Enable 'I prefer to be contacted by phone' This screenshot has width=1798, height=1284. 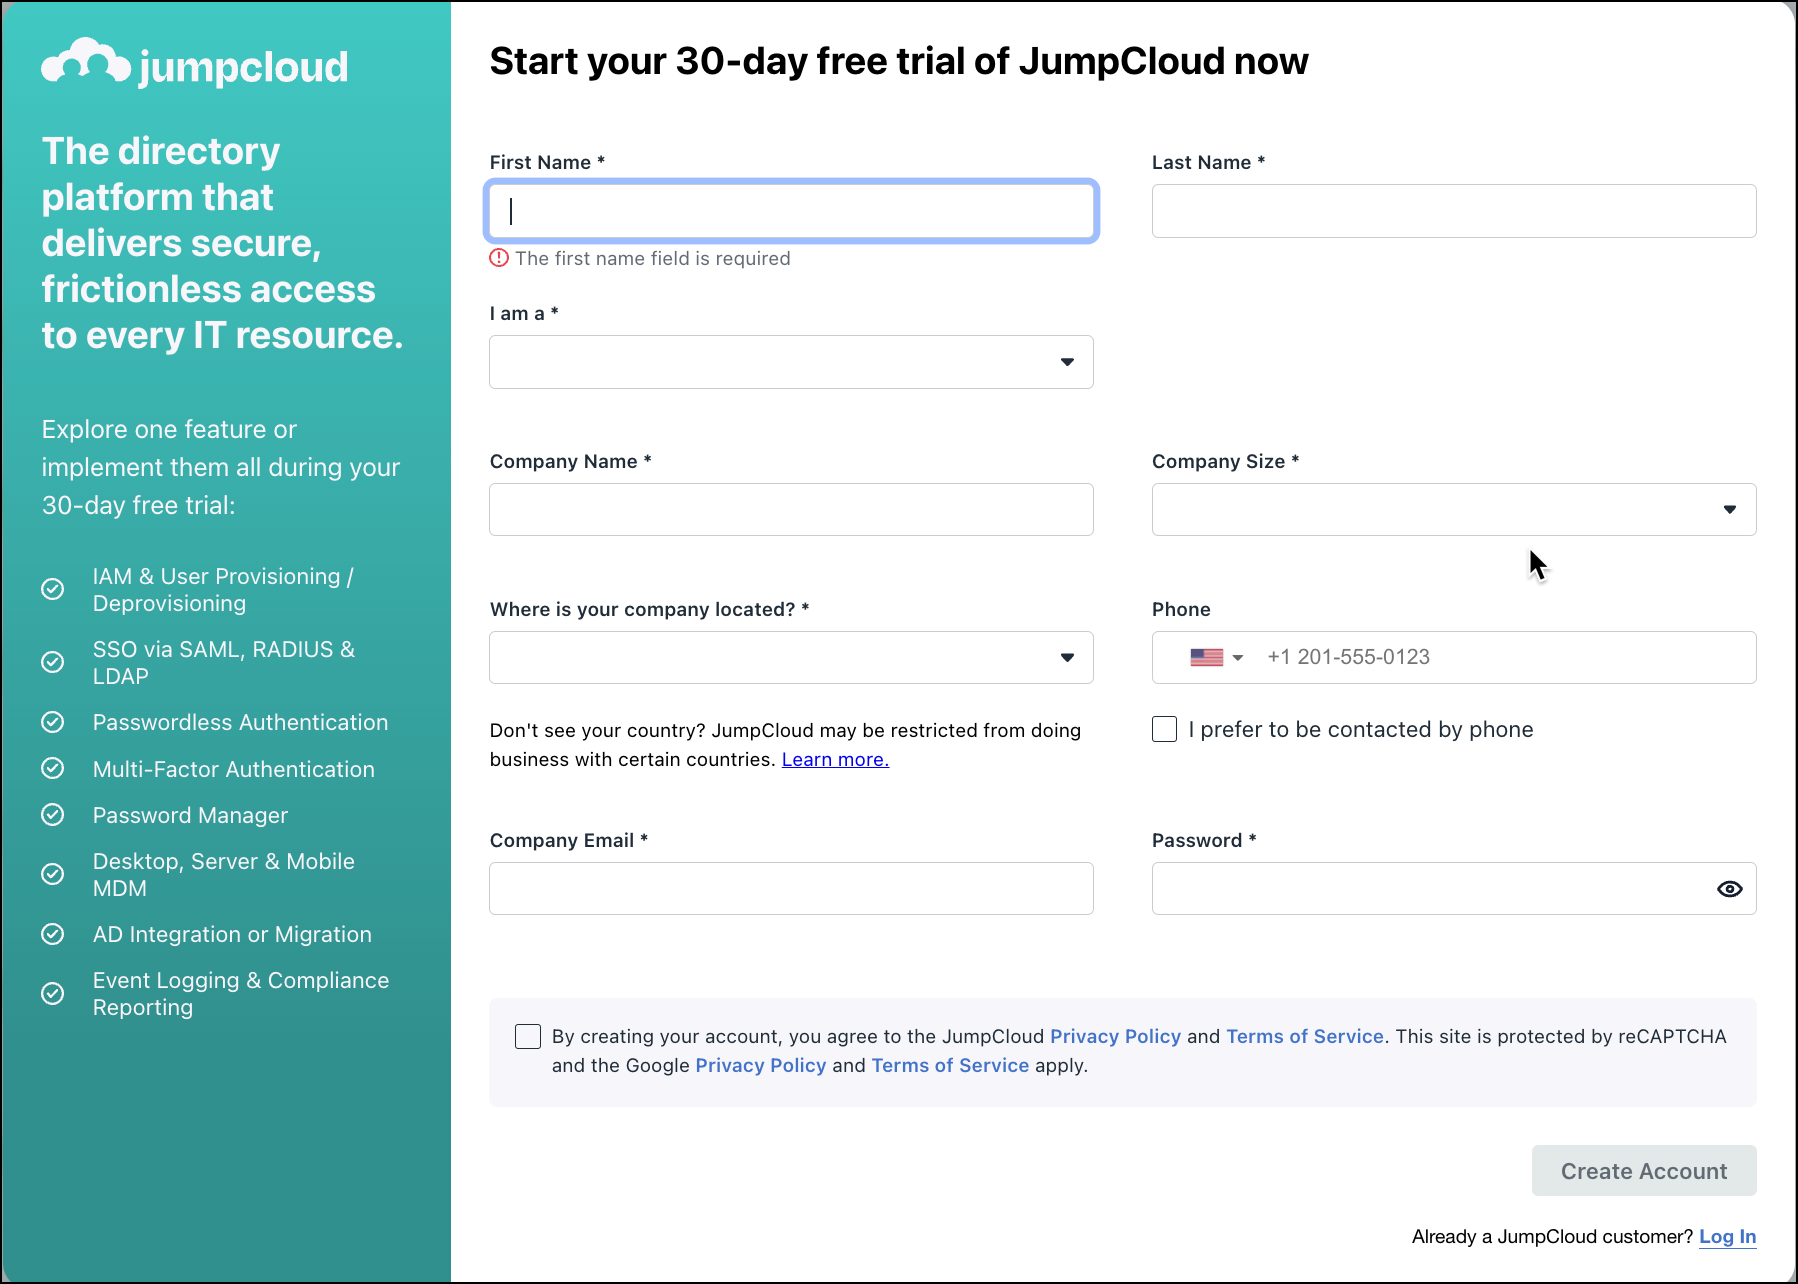tap(1164, 729)
